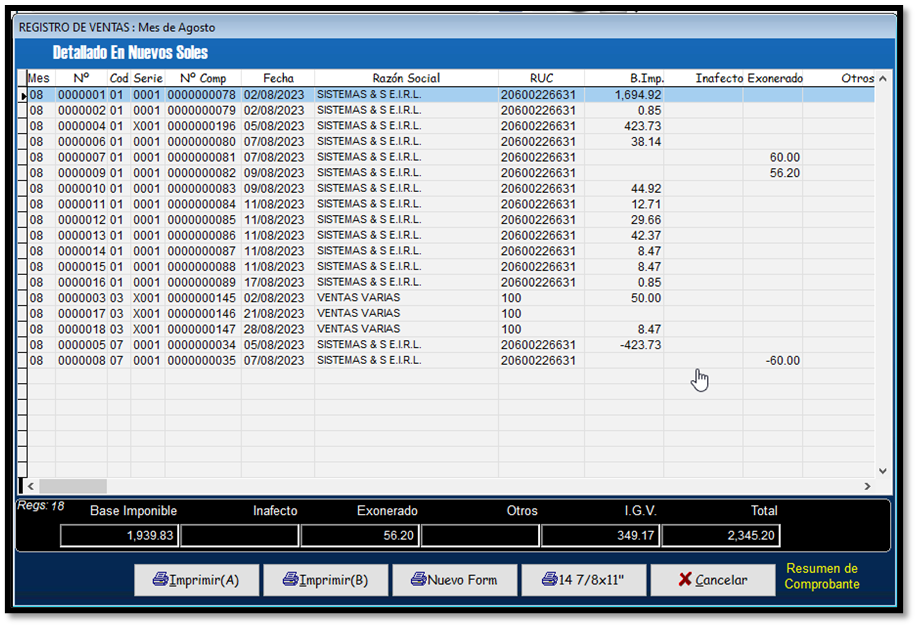Select the cell with value -423.73
This screenshot has width=916, height=626.
click(624, 345)
